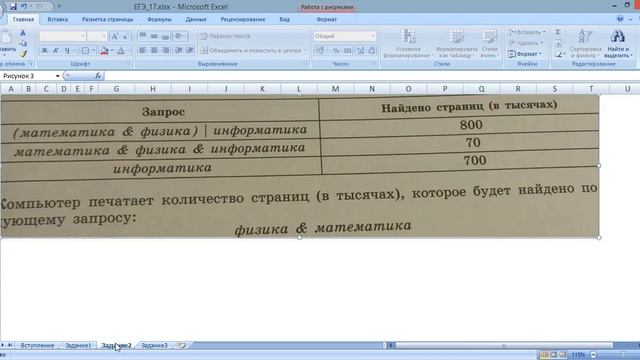Screen dimensions: 640x360
Task: Open the fill color dropdown arrow
Action: point(112,51)
